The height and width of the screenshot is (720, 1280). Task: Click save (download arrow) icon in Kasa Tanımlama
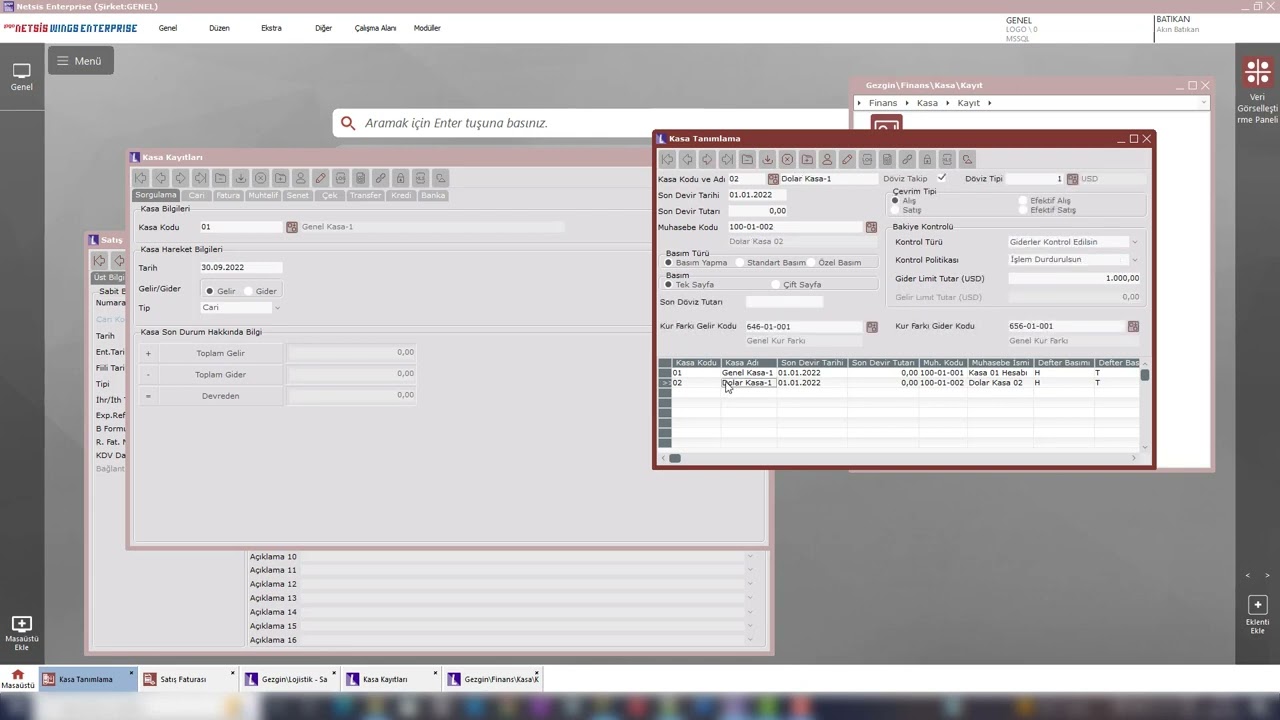tap(767, 159)
